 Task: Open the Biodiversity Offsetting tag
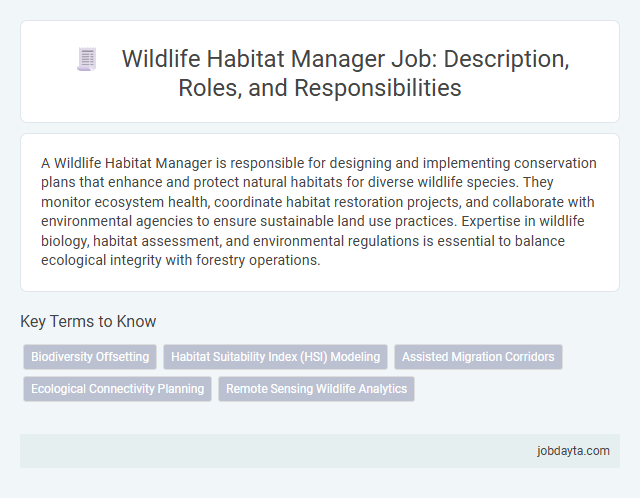click(90, 357)
